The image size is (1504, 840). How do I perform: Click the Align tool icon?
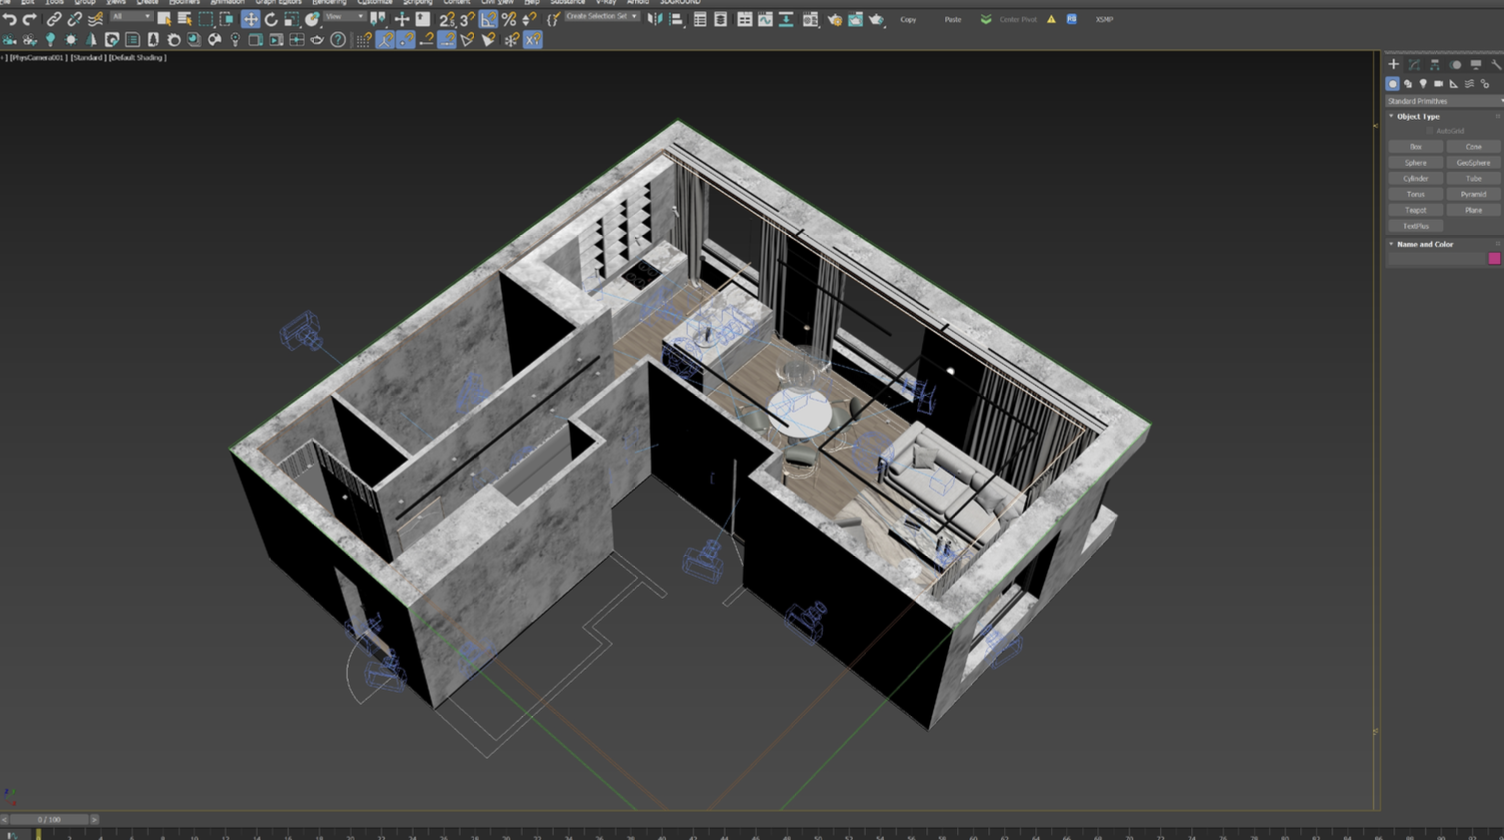tap(676, 19)
